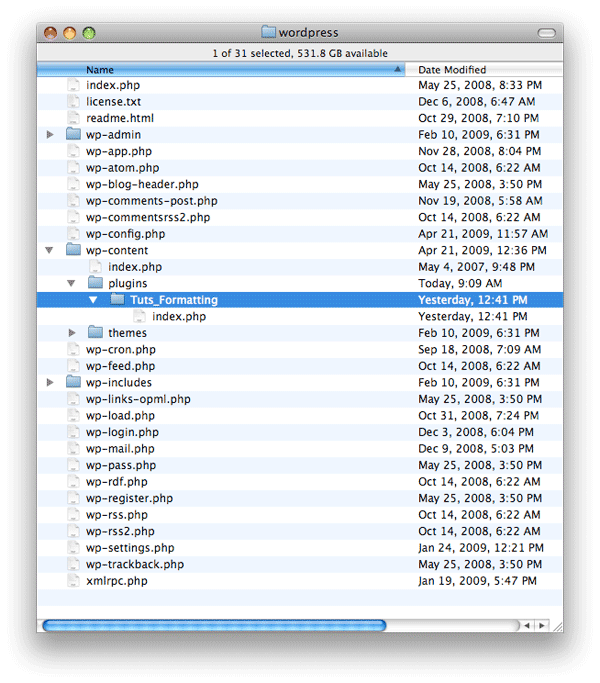This screenshot has width=600, height=683.
Task: Click the xmlrpc.php file icon
Action: (74, 581)
